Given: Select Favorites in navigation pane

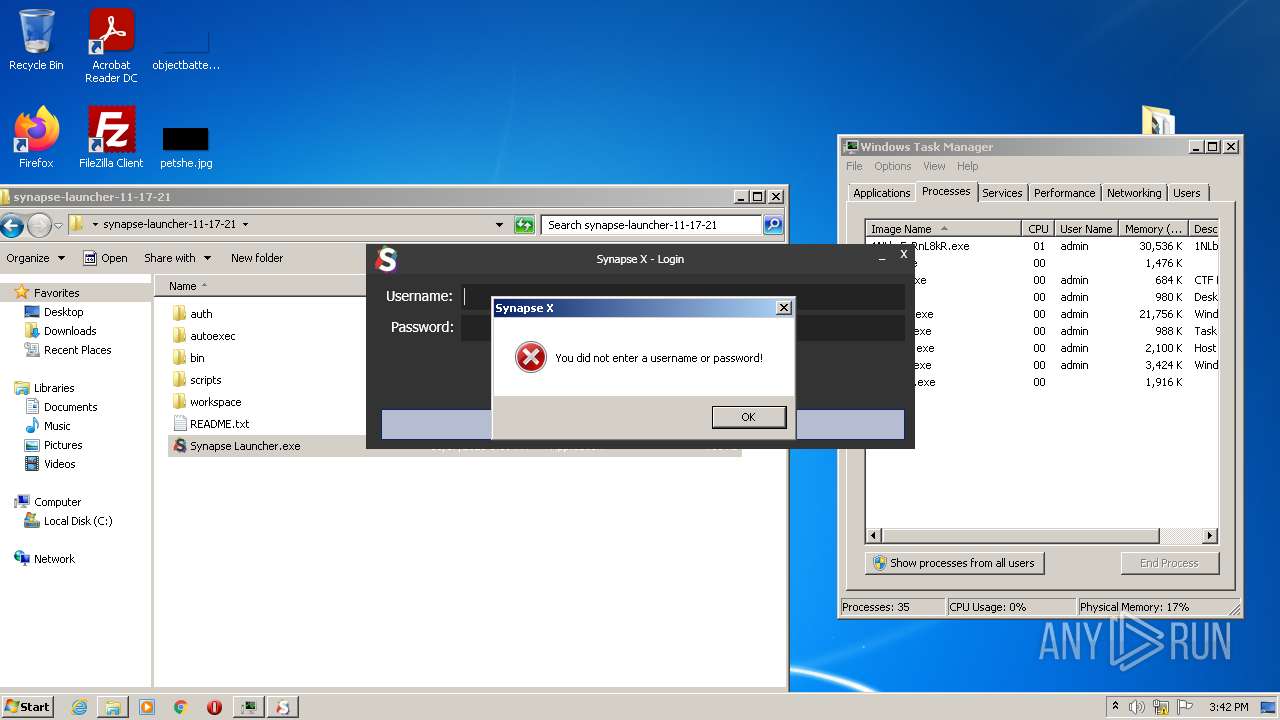Looking at the screenshot, I should (x=56, y=293).
